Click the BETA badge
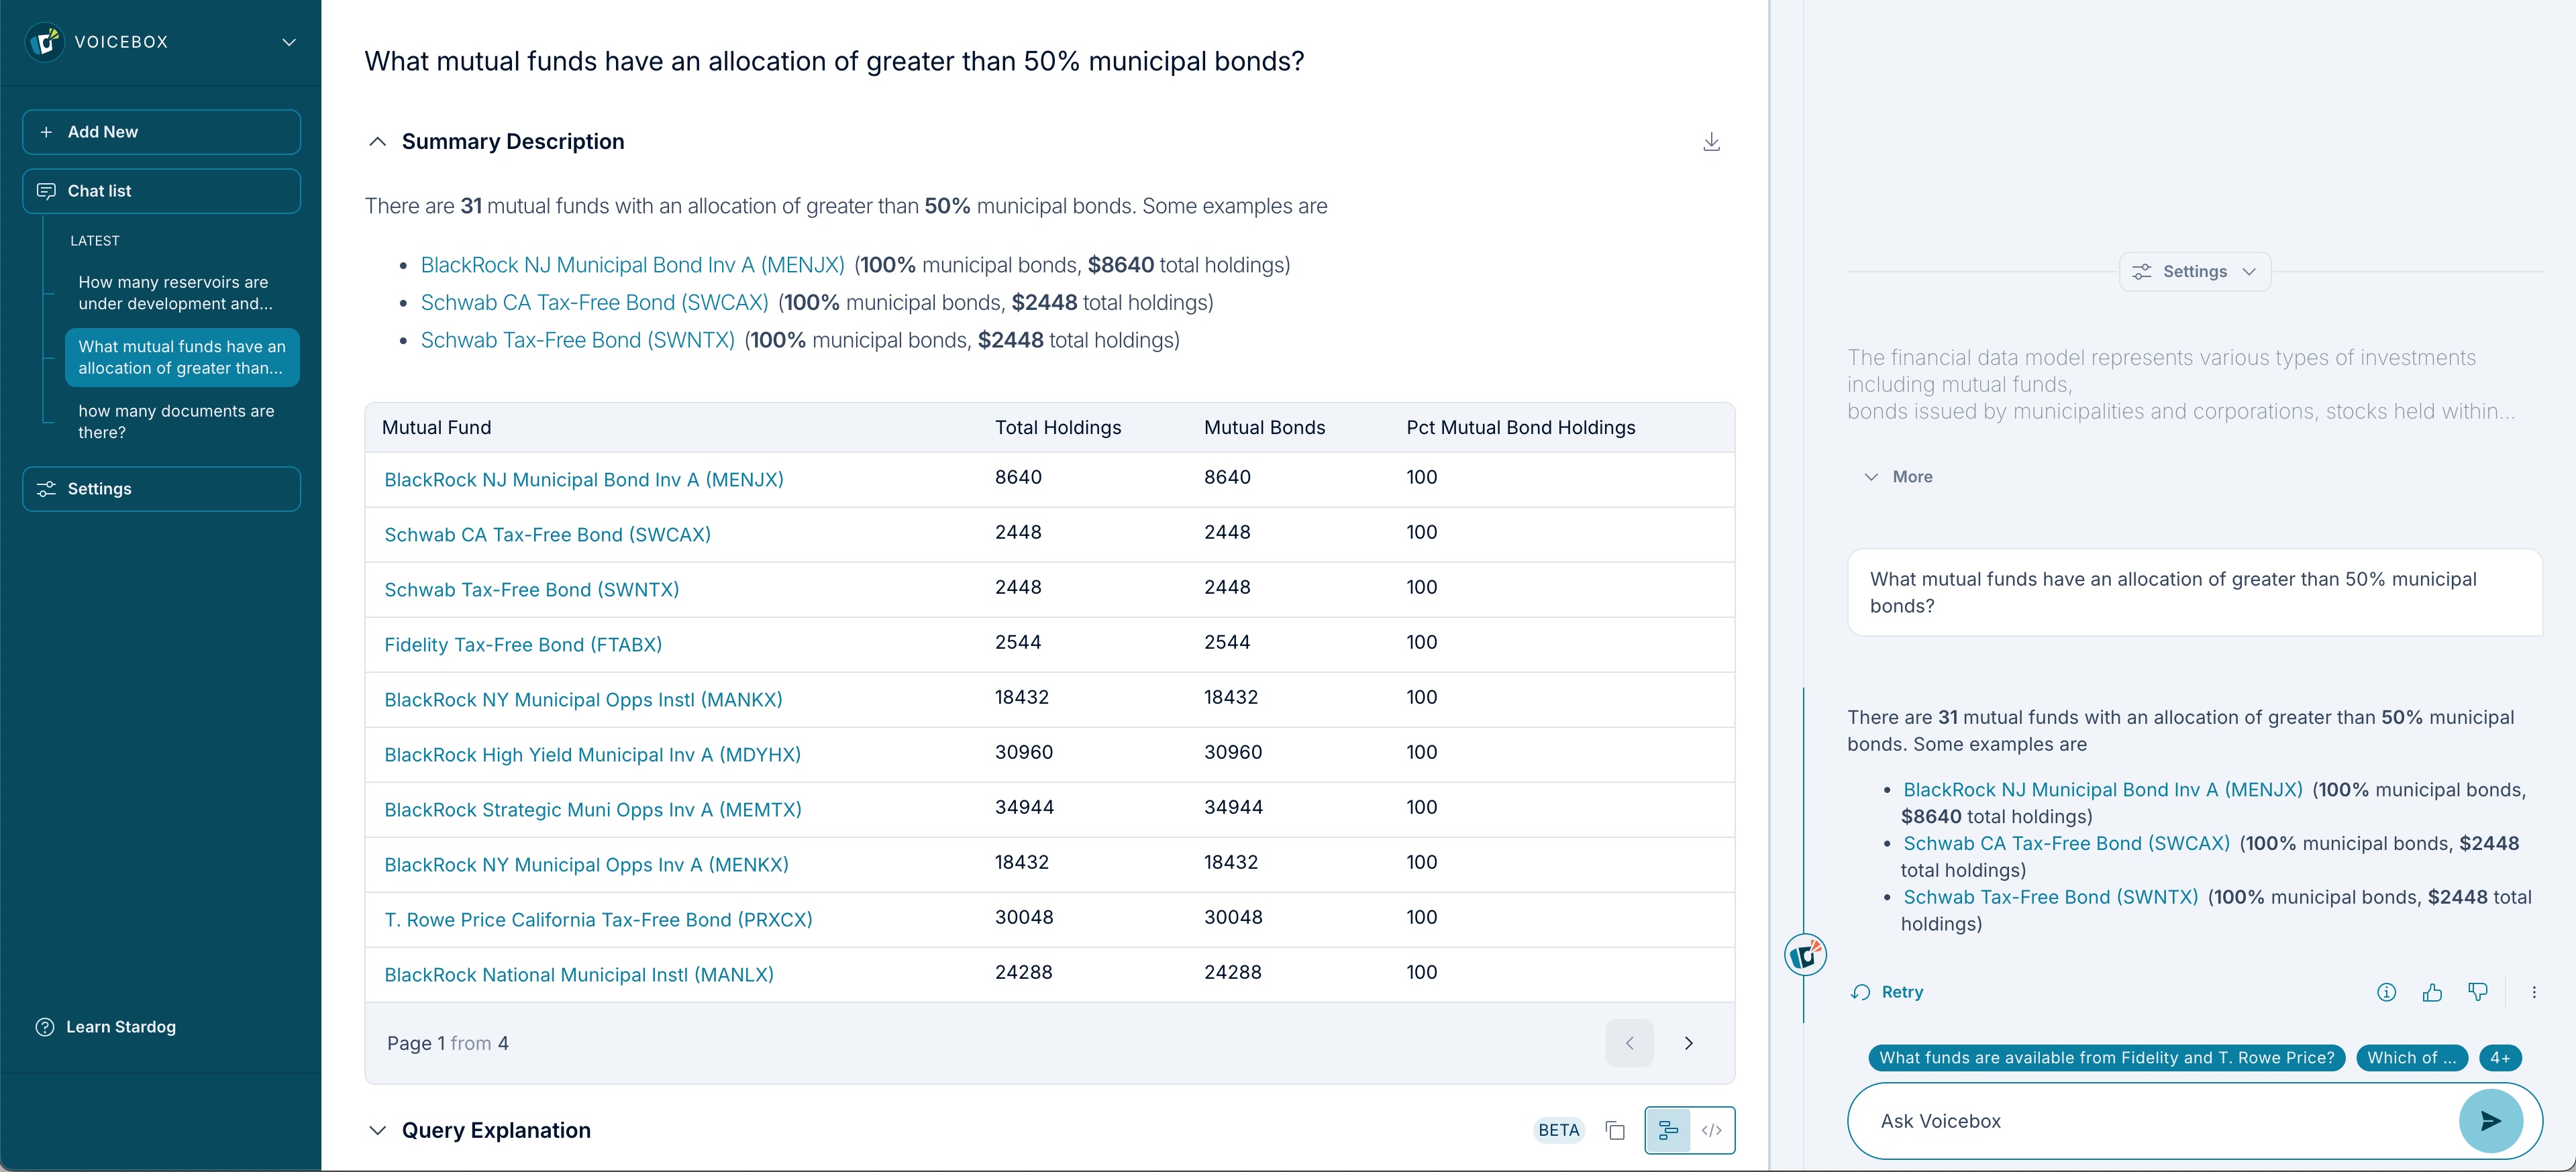Image resolution: width=2576 pixels, height=1172 pixels. (x=1558, y=1131)
